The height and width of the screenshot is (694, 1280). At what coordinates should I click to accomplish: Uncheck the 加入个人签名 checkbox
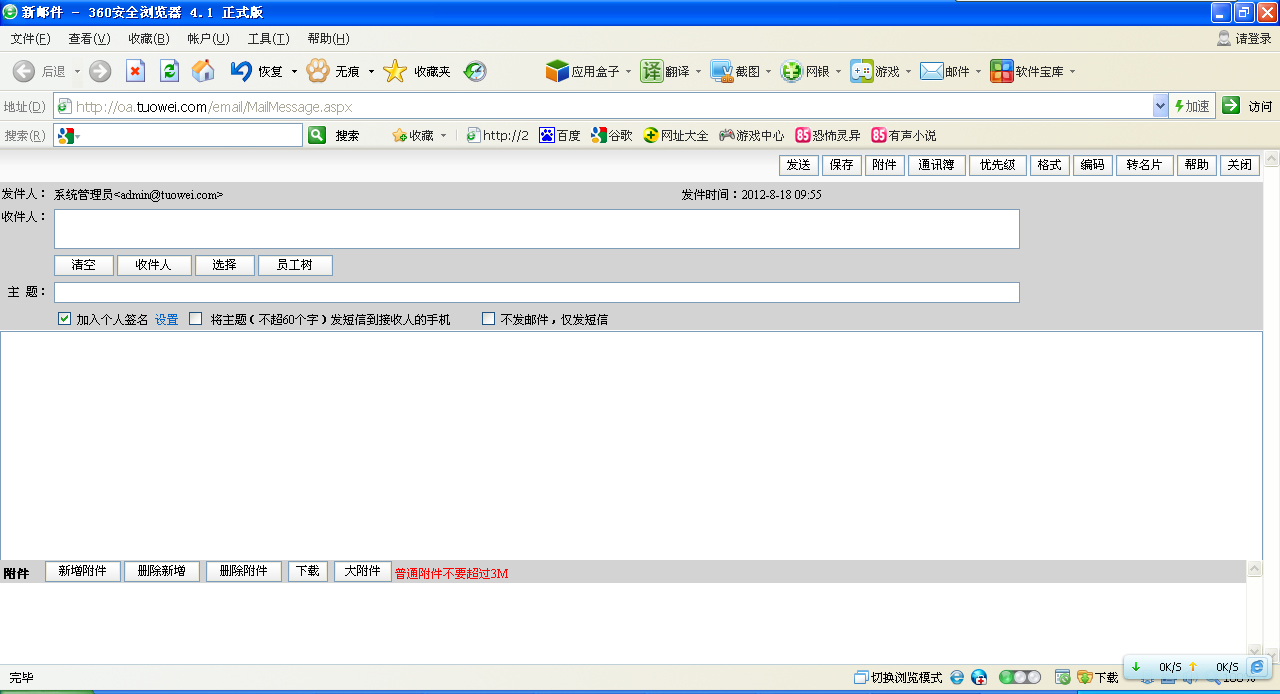pyautogui.click(x=65, y=319)
